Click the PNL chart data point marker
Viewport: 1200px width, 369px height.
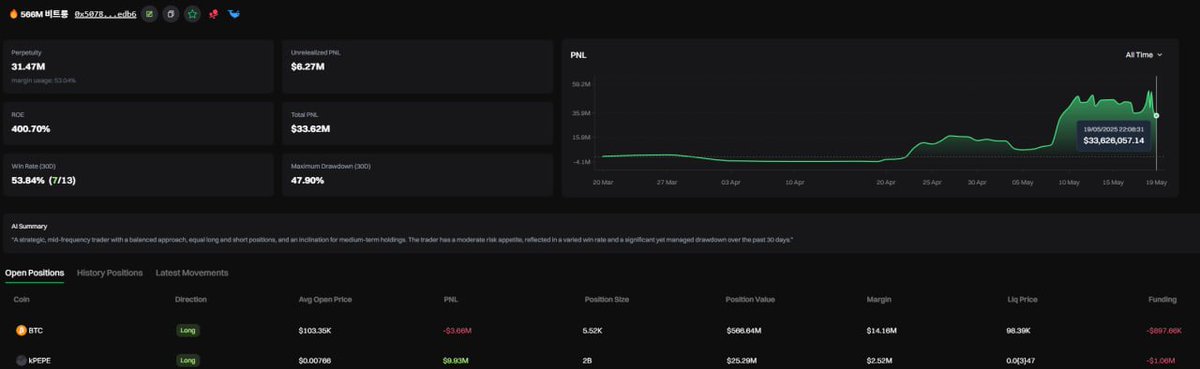point(1156,115)
